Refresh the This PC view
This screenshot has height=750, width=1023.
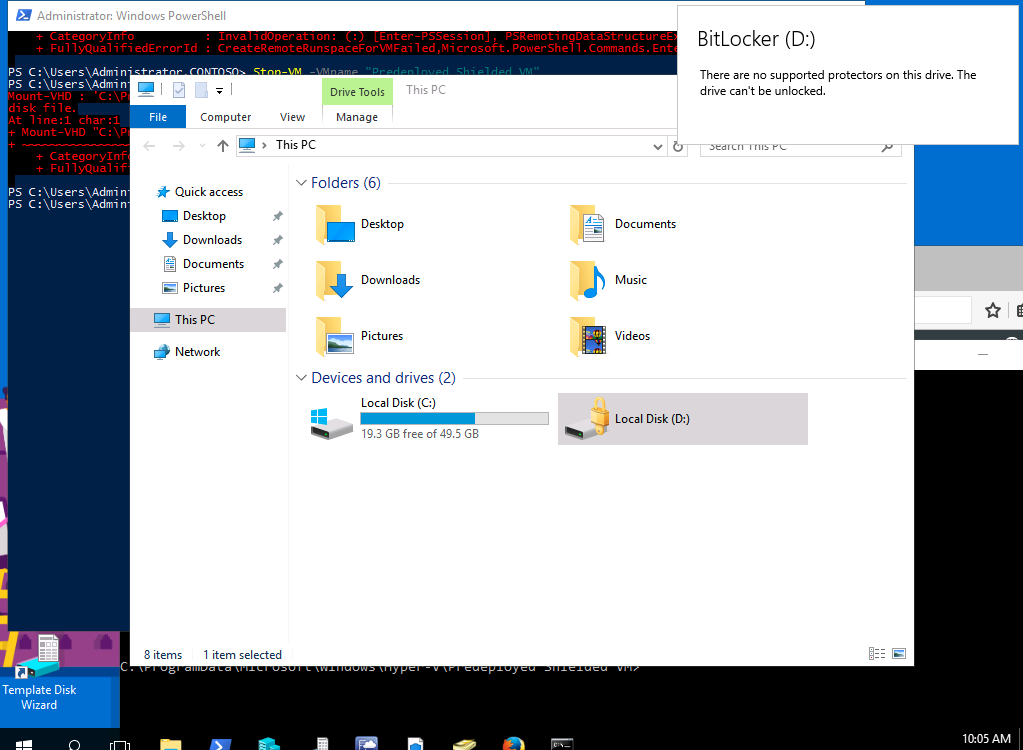coord(678,146)
